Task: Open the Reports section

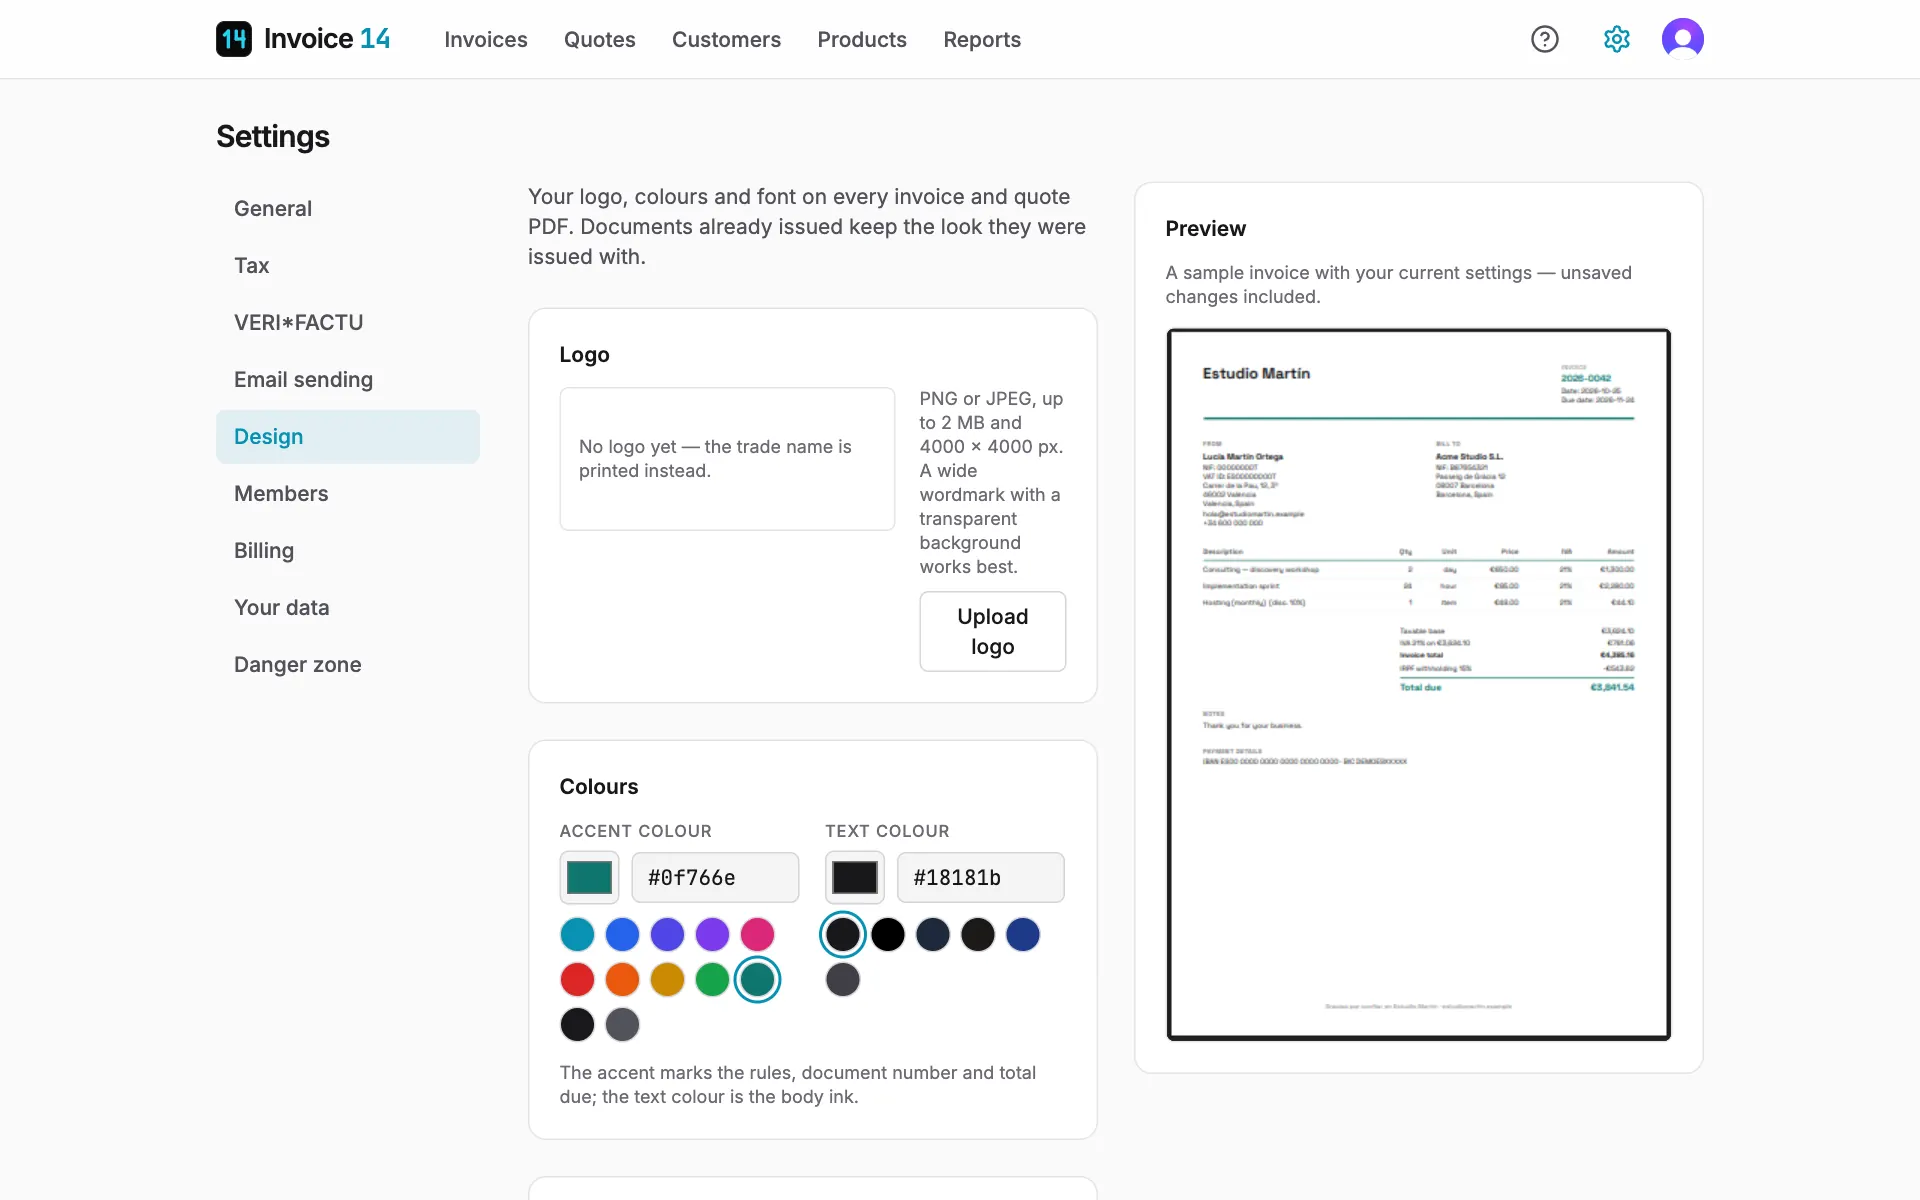Action: 982,39
